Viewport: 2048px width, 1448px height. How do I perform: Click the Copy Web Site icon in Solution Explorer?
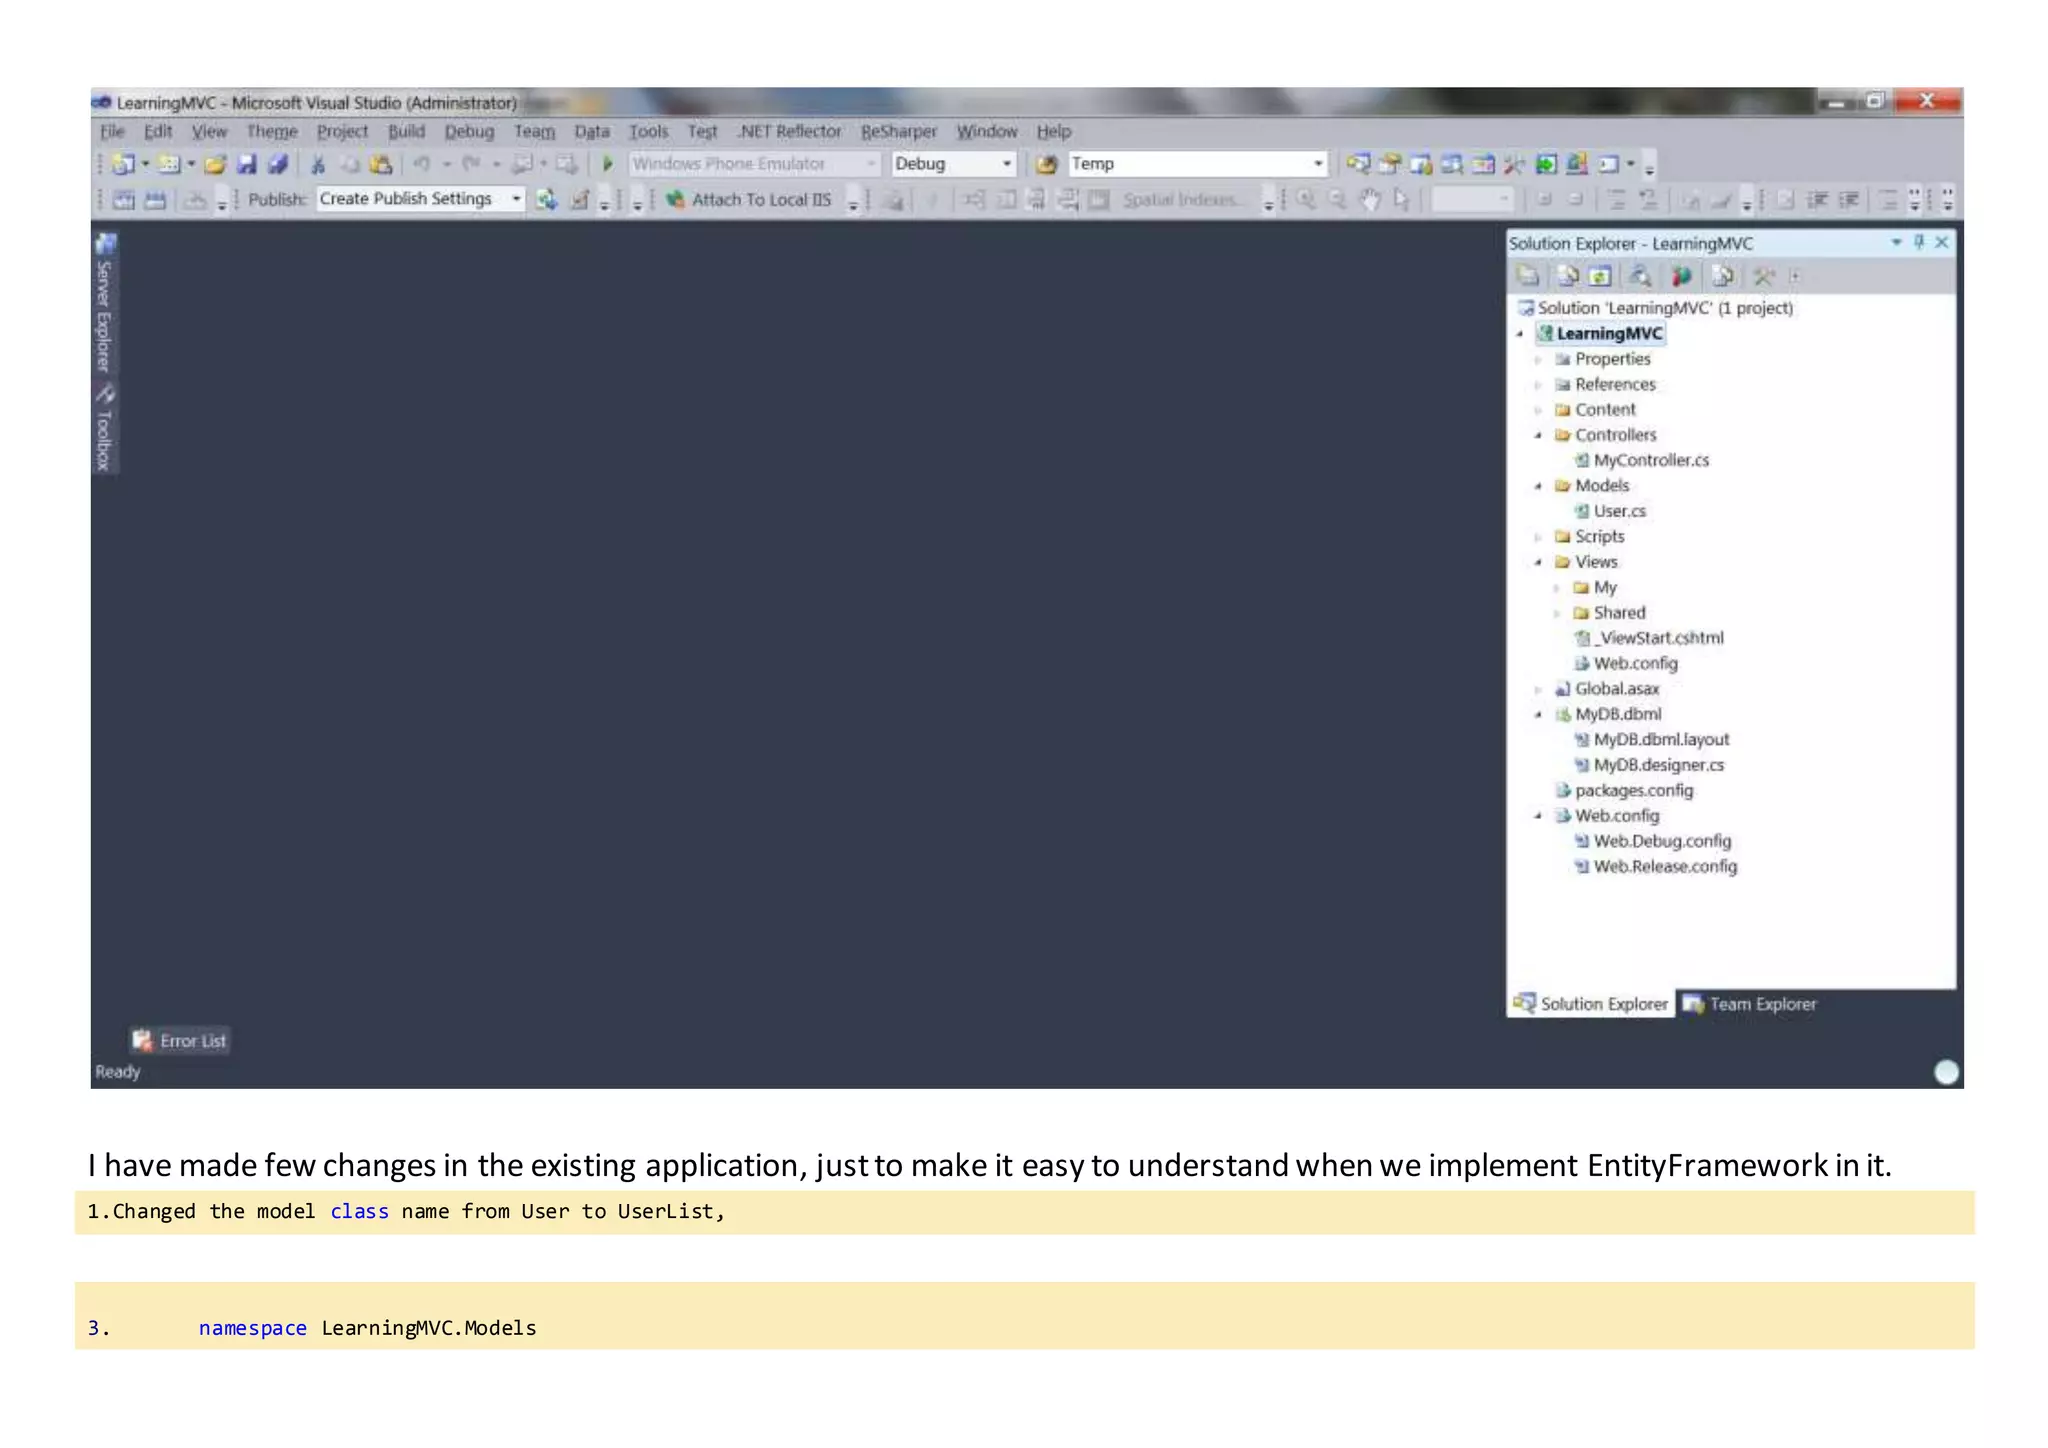1723,276
